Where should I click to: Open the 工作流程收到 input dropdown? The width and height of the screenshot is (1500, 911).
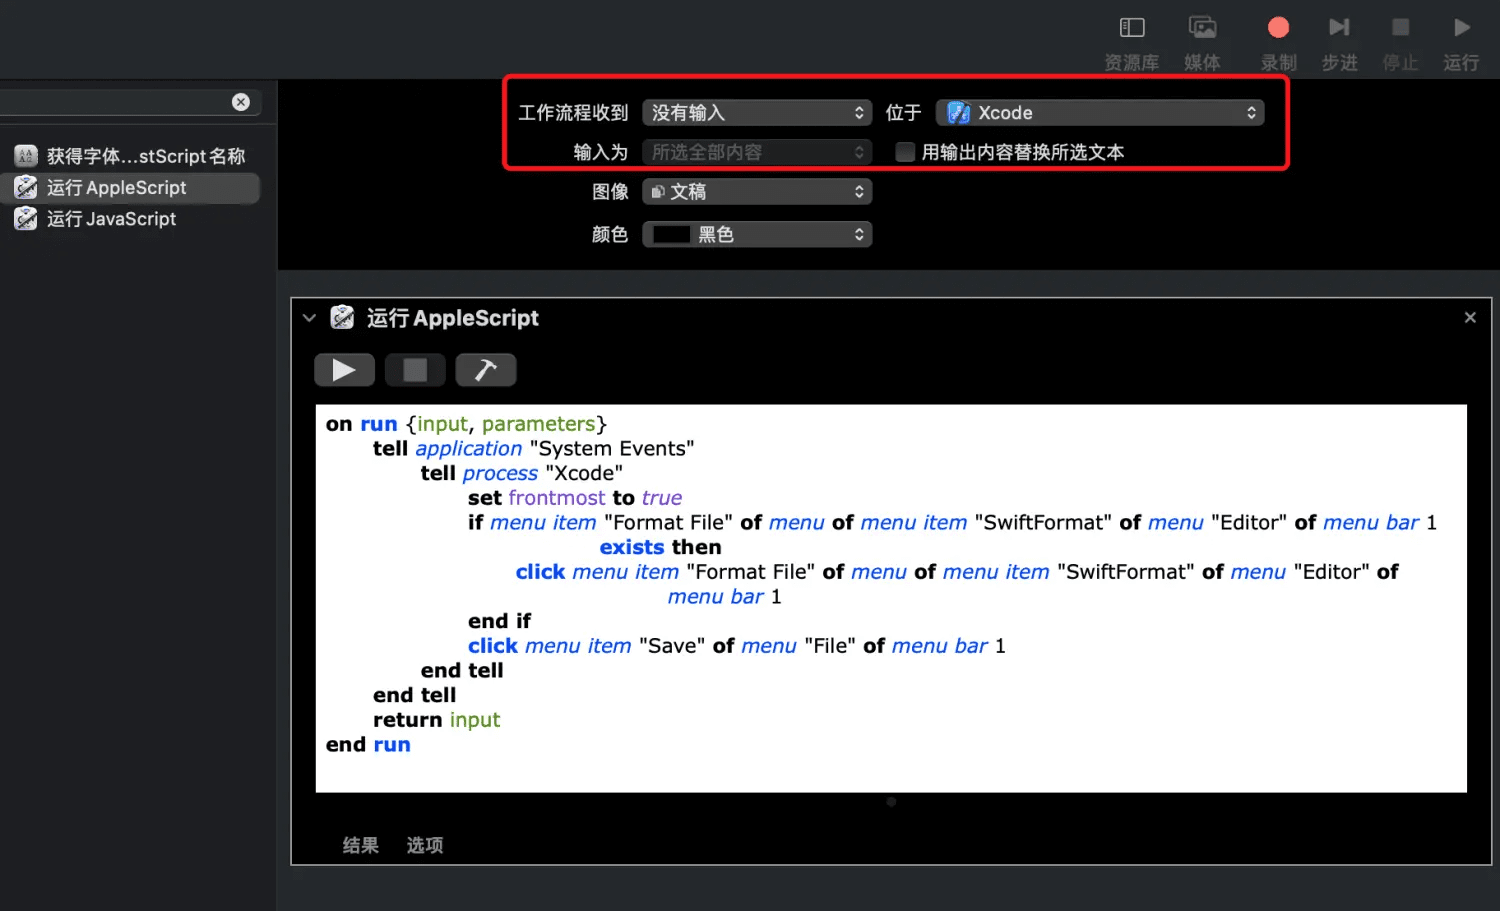(x=757, y=112)
